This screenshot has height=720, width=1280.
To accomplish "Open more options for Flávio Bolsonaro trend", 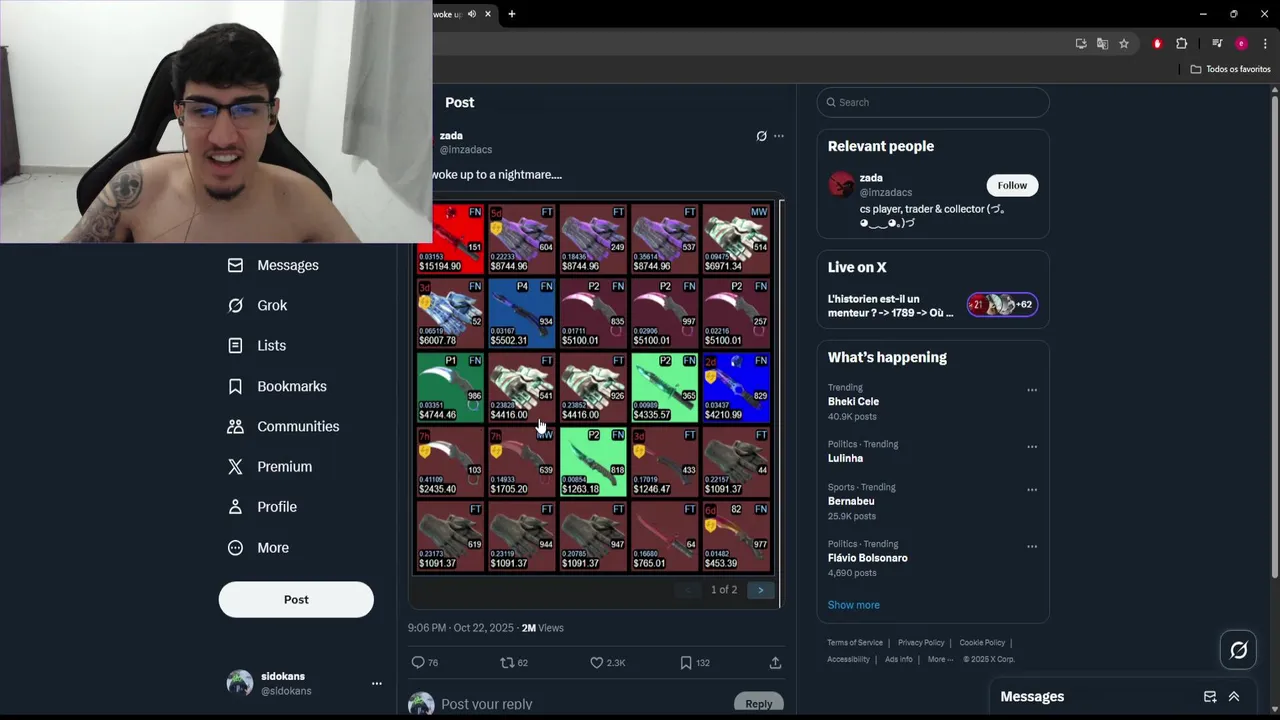I will coord(1032,547).
